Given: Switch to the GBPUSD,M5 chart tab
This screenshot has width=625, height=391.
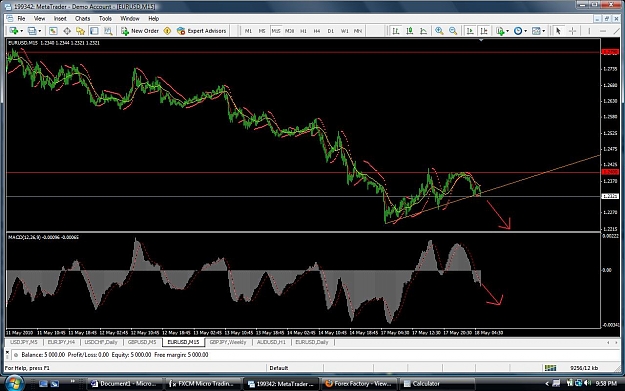Looking at the screenshot, I should [x=142, y=342].
